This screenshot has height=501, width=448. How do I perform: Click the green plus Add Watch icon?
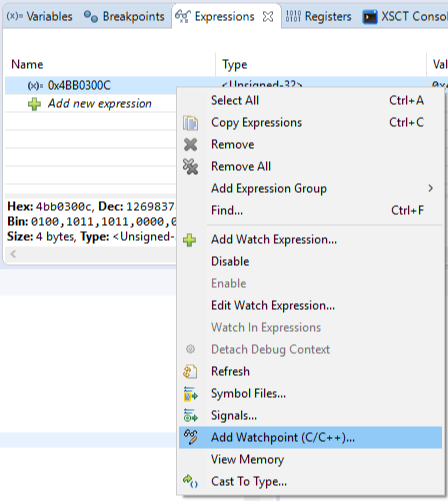click(190, 240)
